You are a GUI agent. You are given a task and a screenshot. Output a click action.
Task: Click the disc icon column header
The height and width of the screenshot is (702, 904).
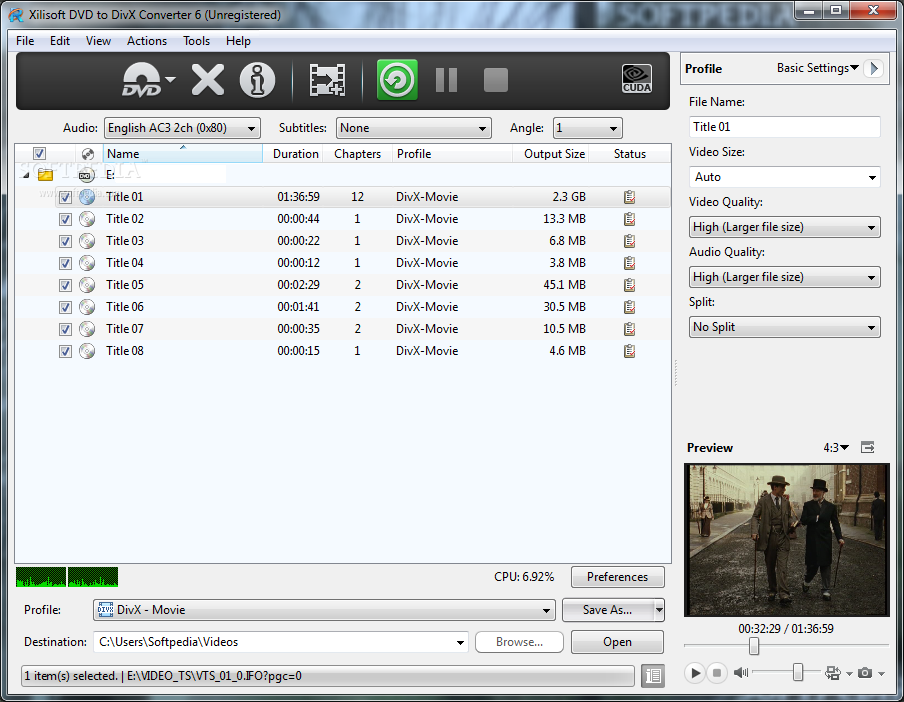[88, 154]
